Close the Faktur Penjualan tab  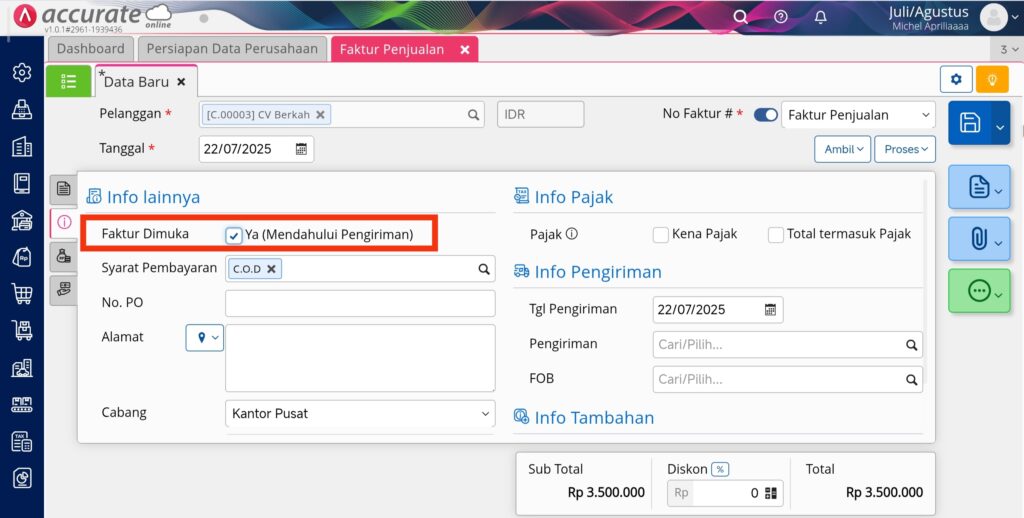[465, 50]
